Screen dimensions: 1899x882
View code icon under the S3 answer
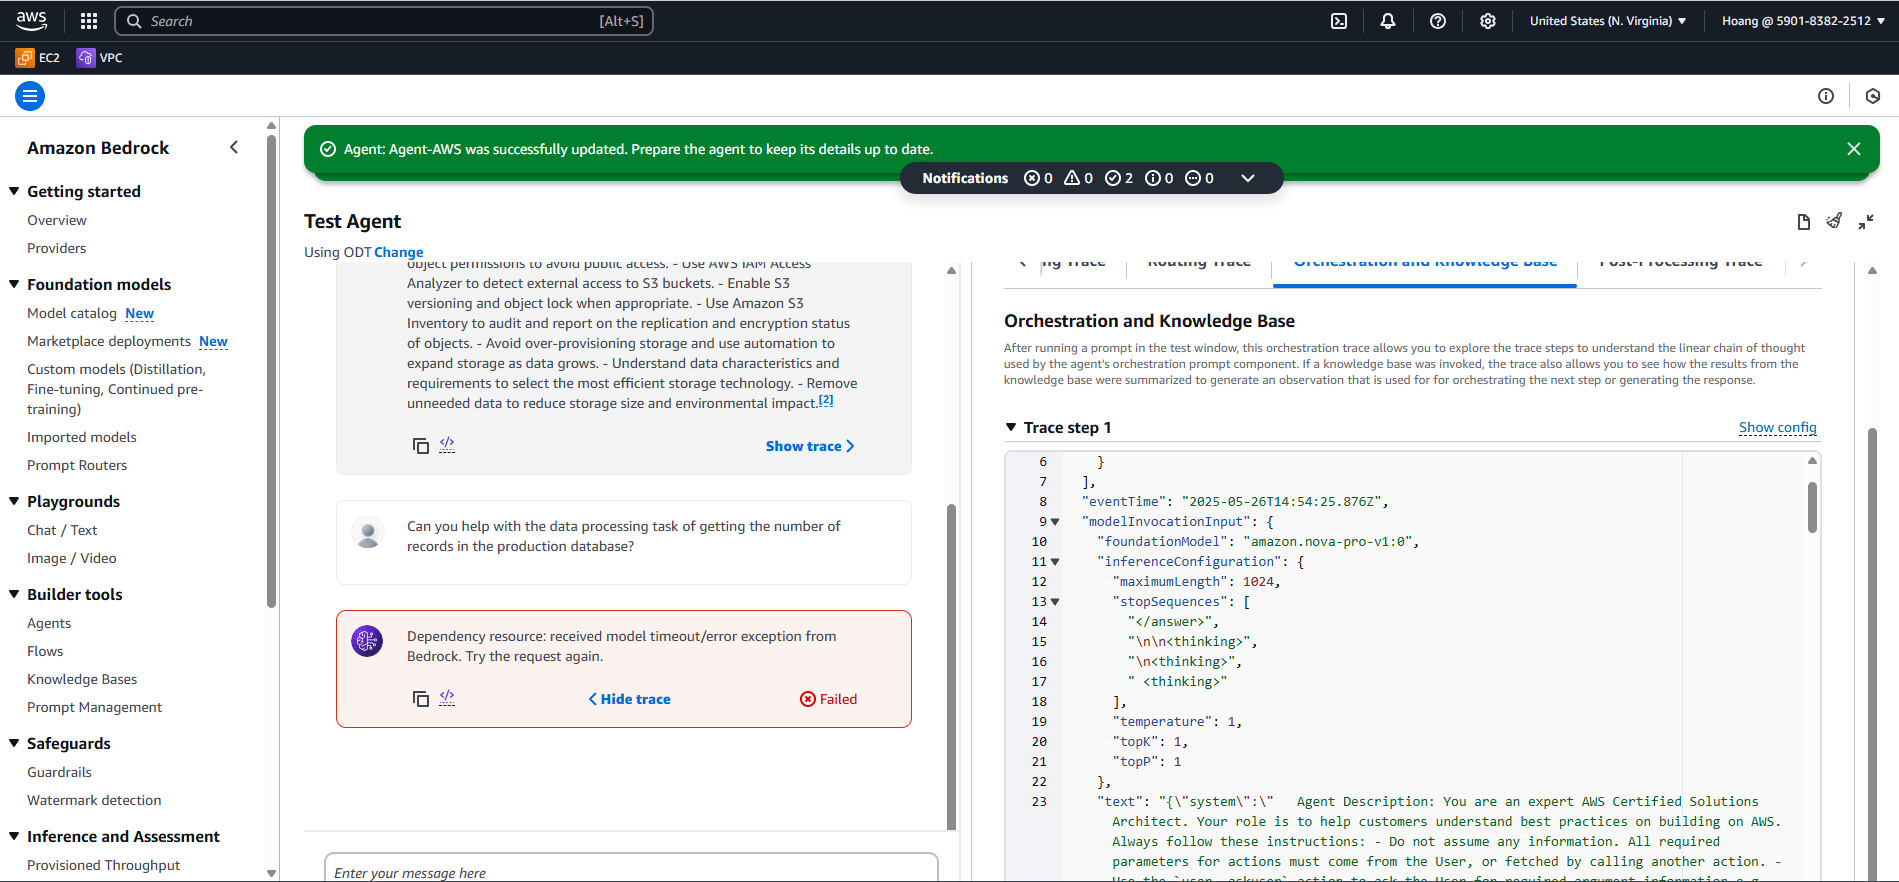click(447, 445)
